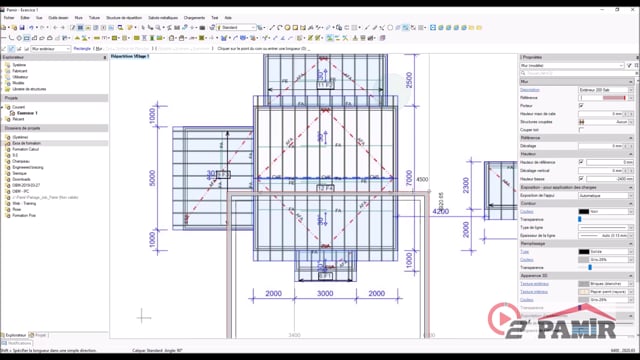This screenshot has width=640, height=360.
Task: Open the Standard layer dropdown
Action: coord(236,28)
